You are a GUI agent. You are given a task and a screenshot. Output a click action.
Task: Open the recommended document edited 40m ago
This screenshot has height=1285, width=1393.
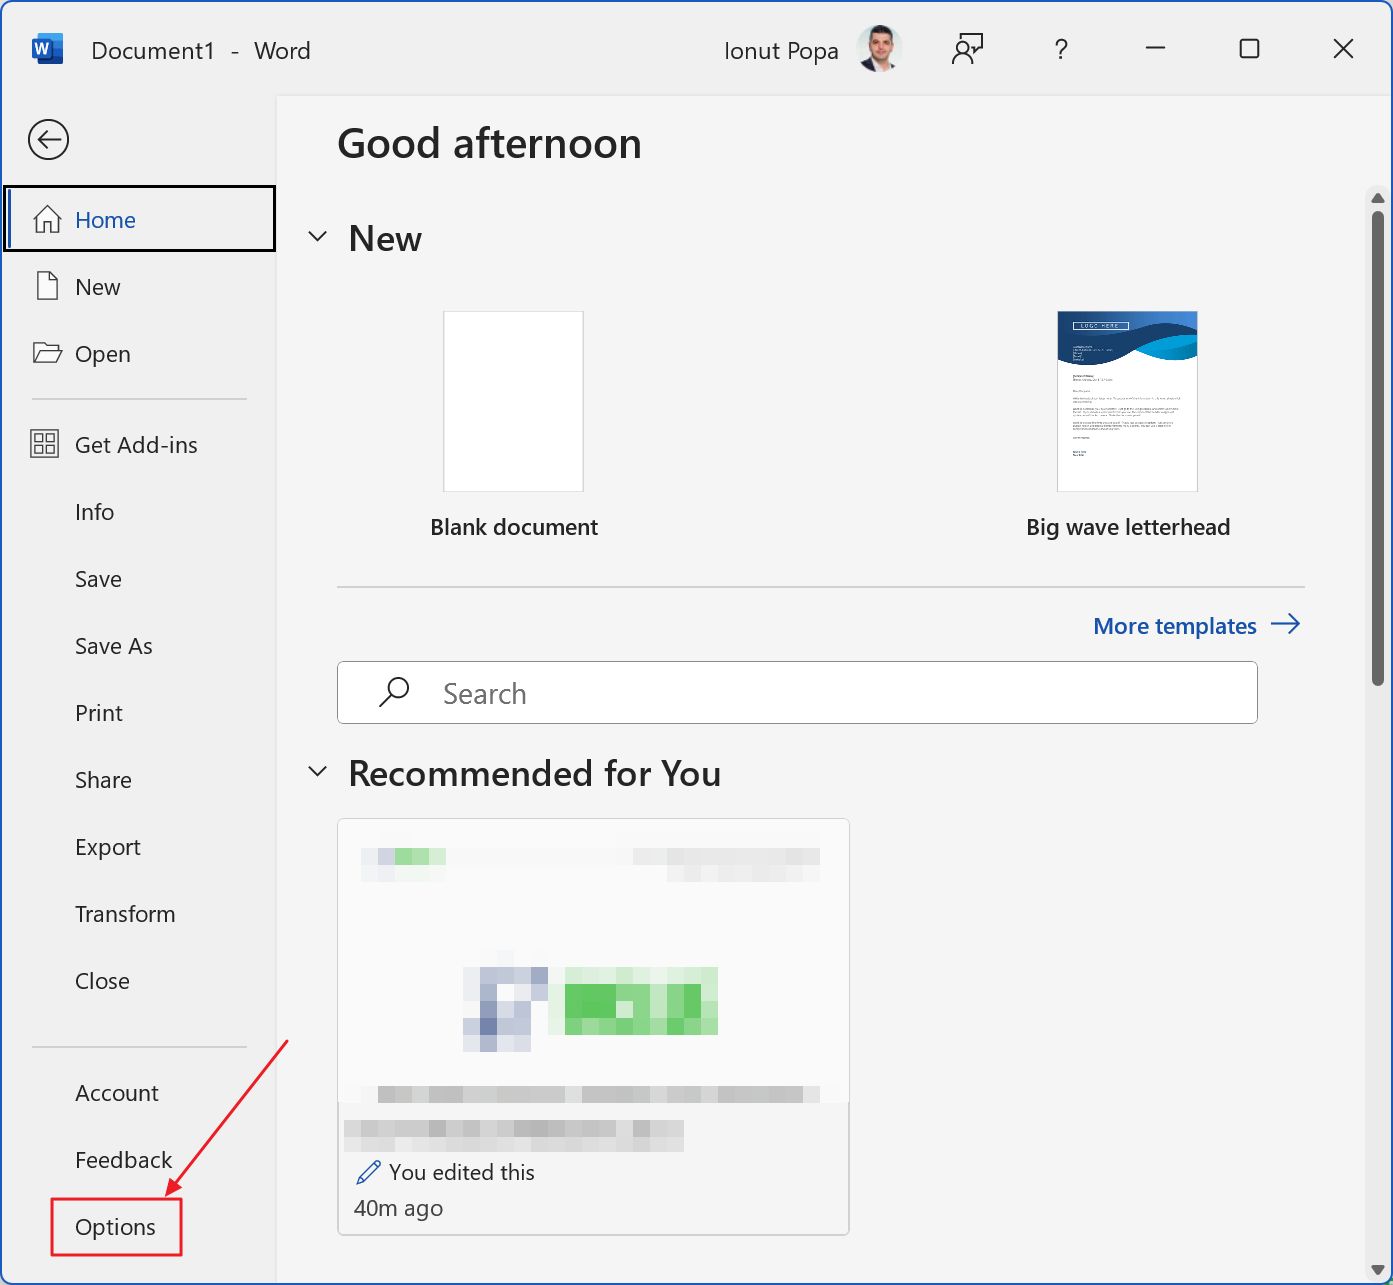593,1027
